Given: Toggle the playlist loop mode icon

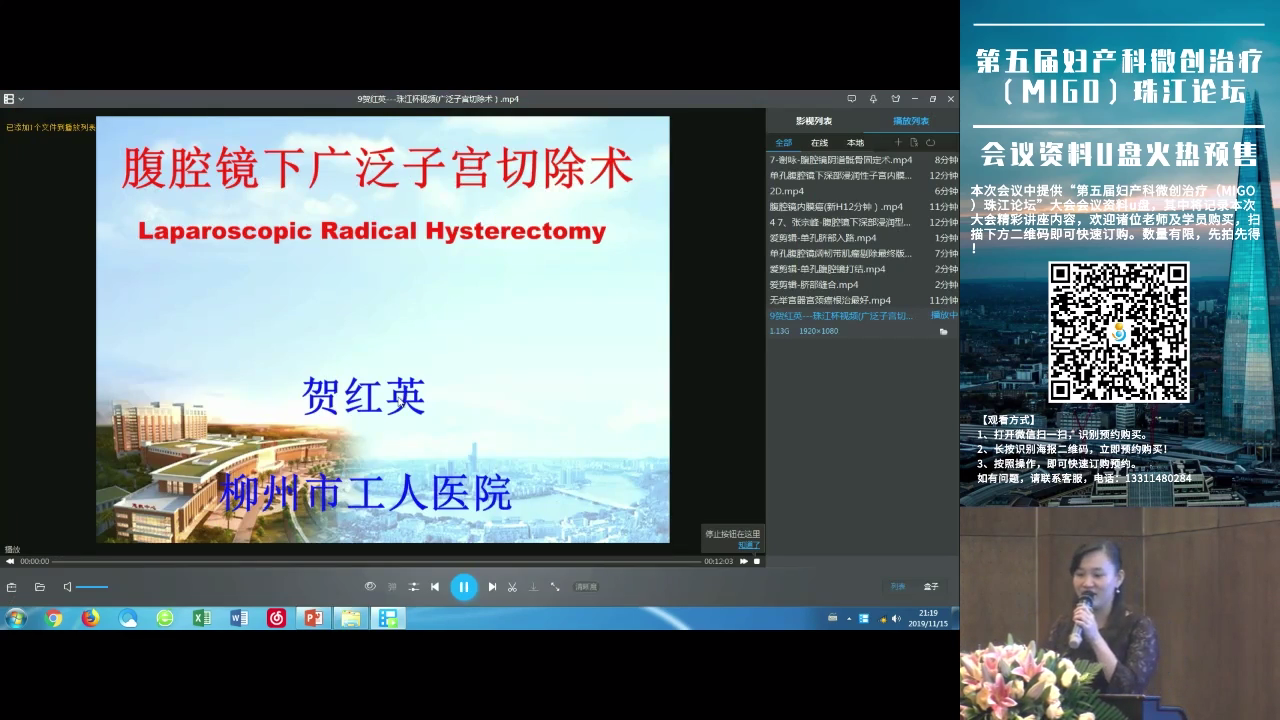Looking at the screenshot, I should (930, 143).
